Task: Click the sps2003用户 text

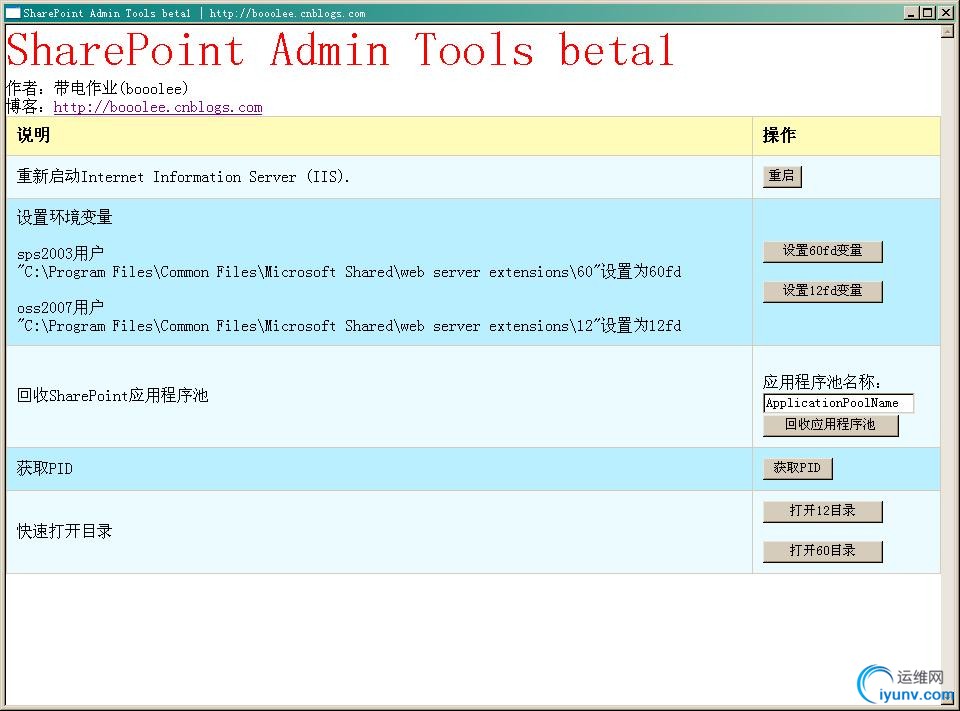Action: click(60, 254)
